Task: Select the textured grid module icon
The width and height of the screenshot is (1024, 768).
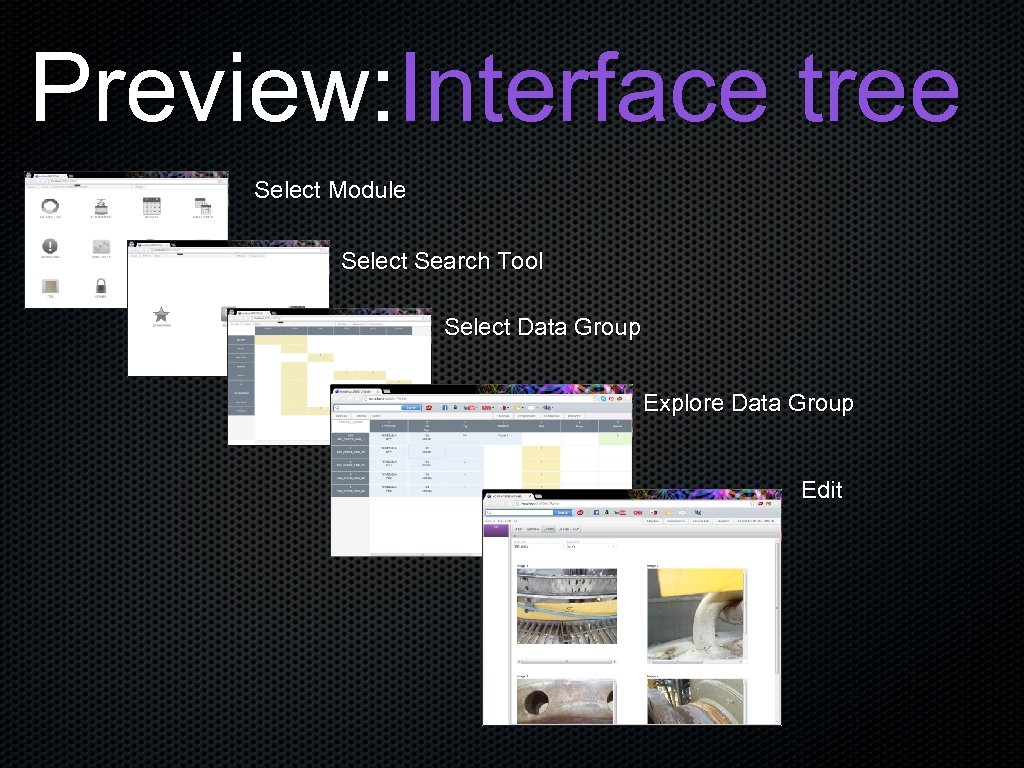Action: coord(101,247)
